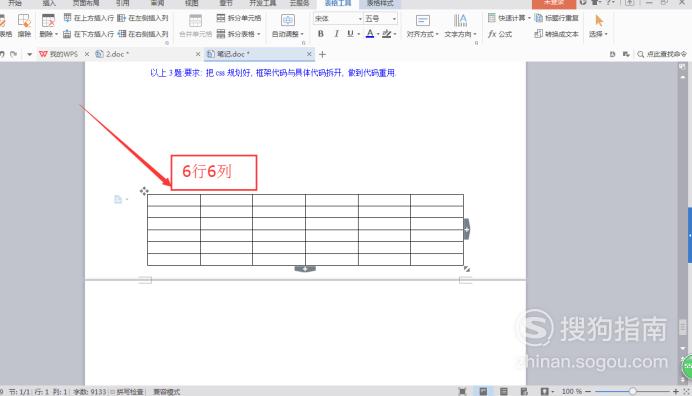The image size is (692, 396).
Task: Open the Developer Tools (开发工具) tab
Action: [x=263, y=4]
